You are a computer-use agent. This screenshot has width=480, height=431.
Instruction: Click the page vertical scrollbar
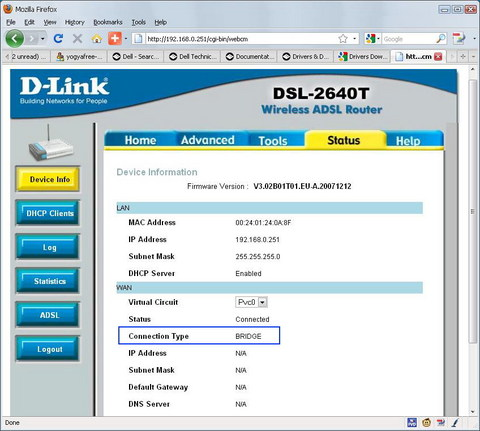coord(473,212)
